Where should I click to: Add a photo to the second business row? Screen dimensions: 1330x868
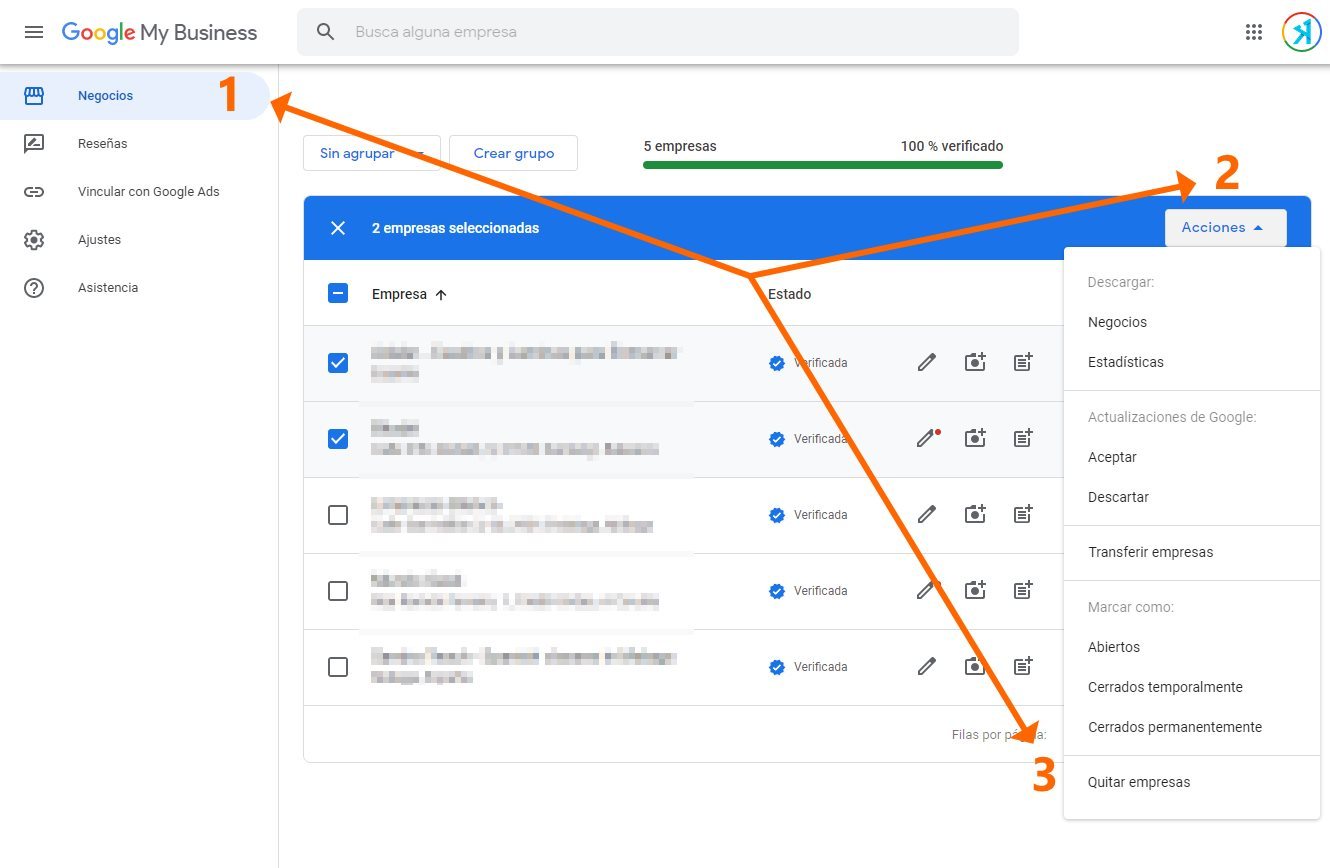tap(975, 438)
